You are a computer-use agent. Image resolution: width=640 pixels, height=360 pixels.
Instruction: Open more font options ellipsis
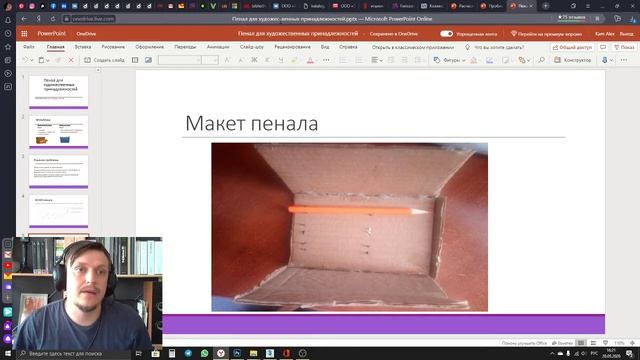326,60
